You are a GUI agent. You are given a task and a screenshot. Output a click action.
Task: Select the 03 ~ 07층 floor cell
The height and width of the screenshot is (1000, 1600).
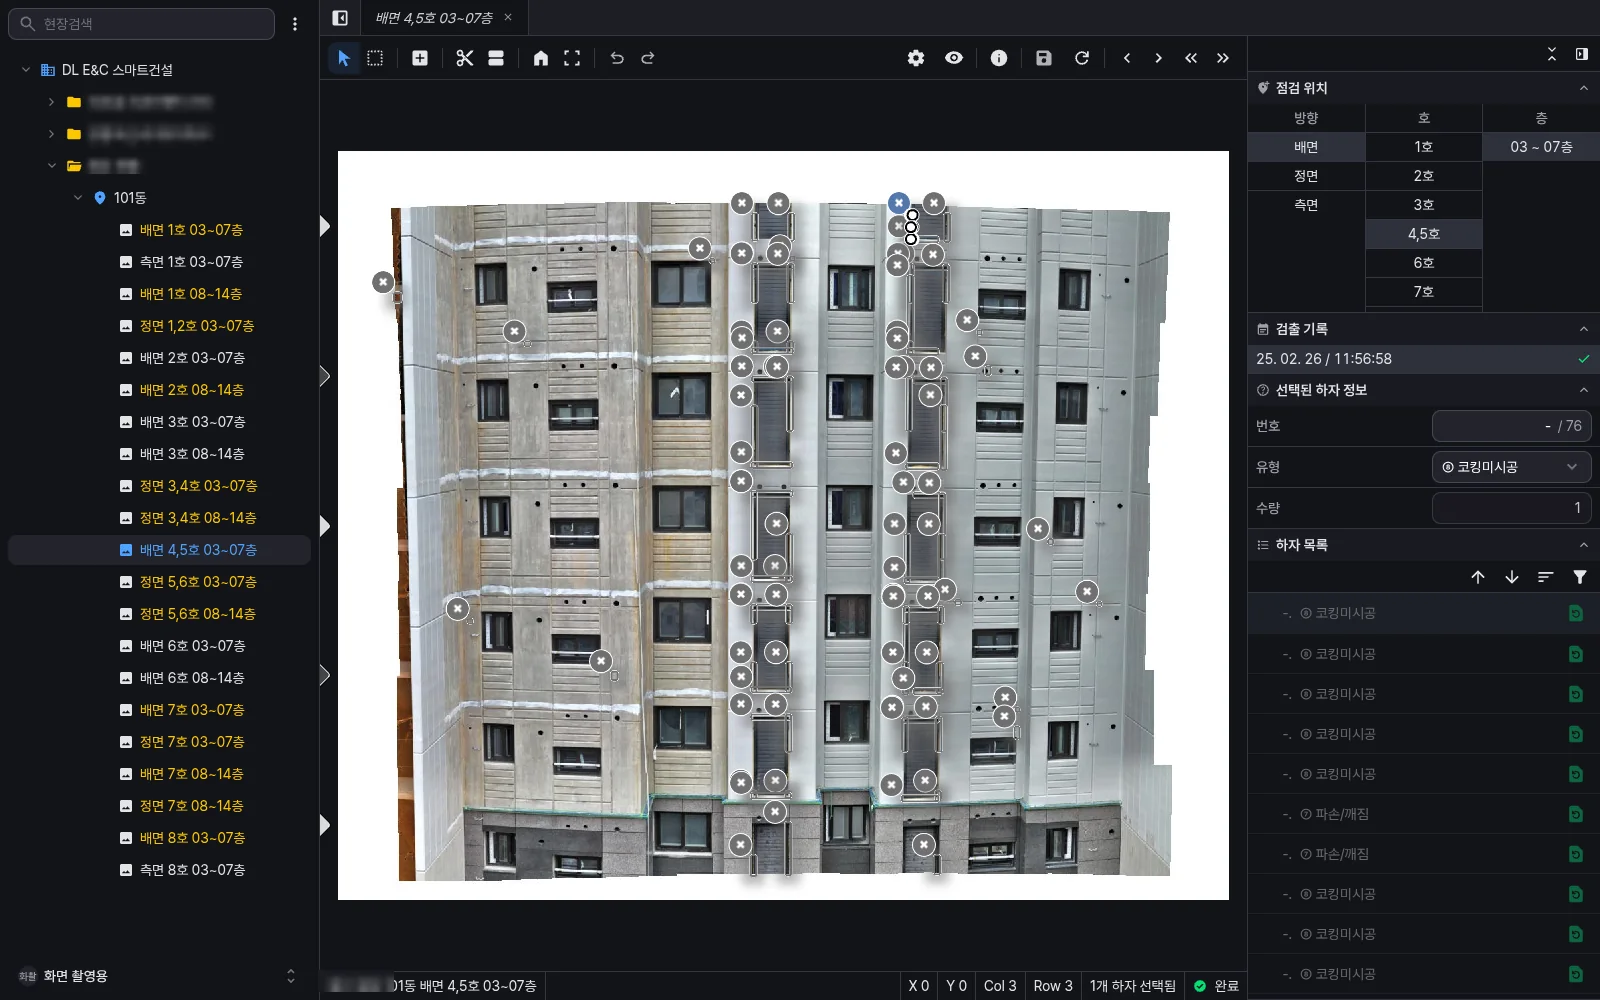tap(1541, 147)
